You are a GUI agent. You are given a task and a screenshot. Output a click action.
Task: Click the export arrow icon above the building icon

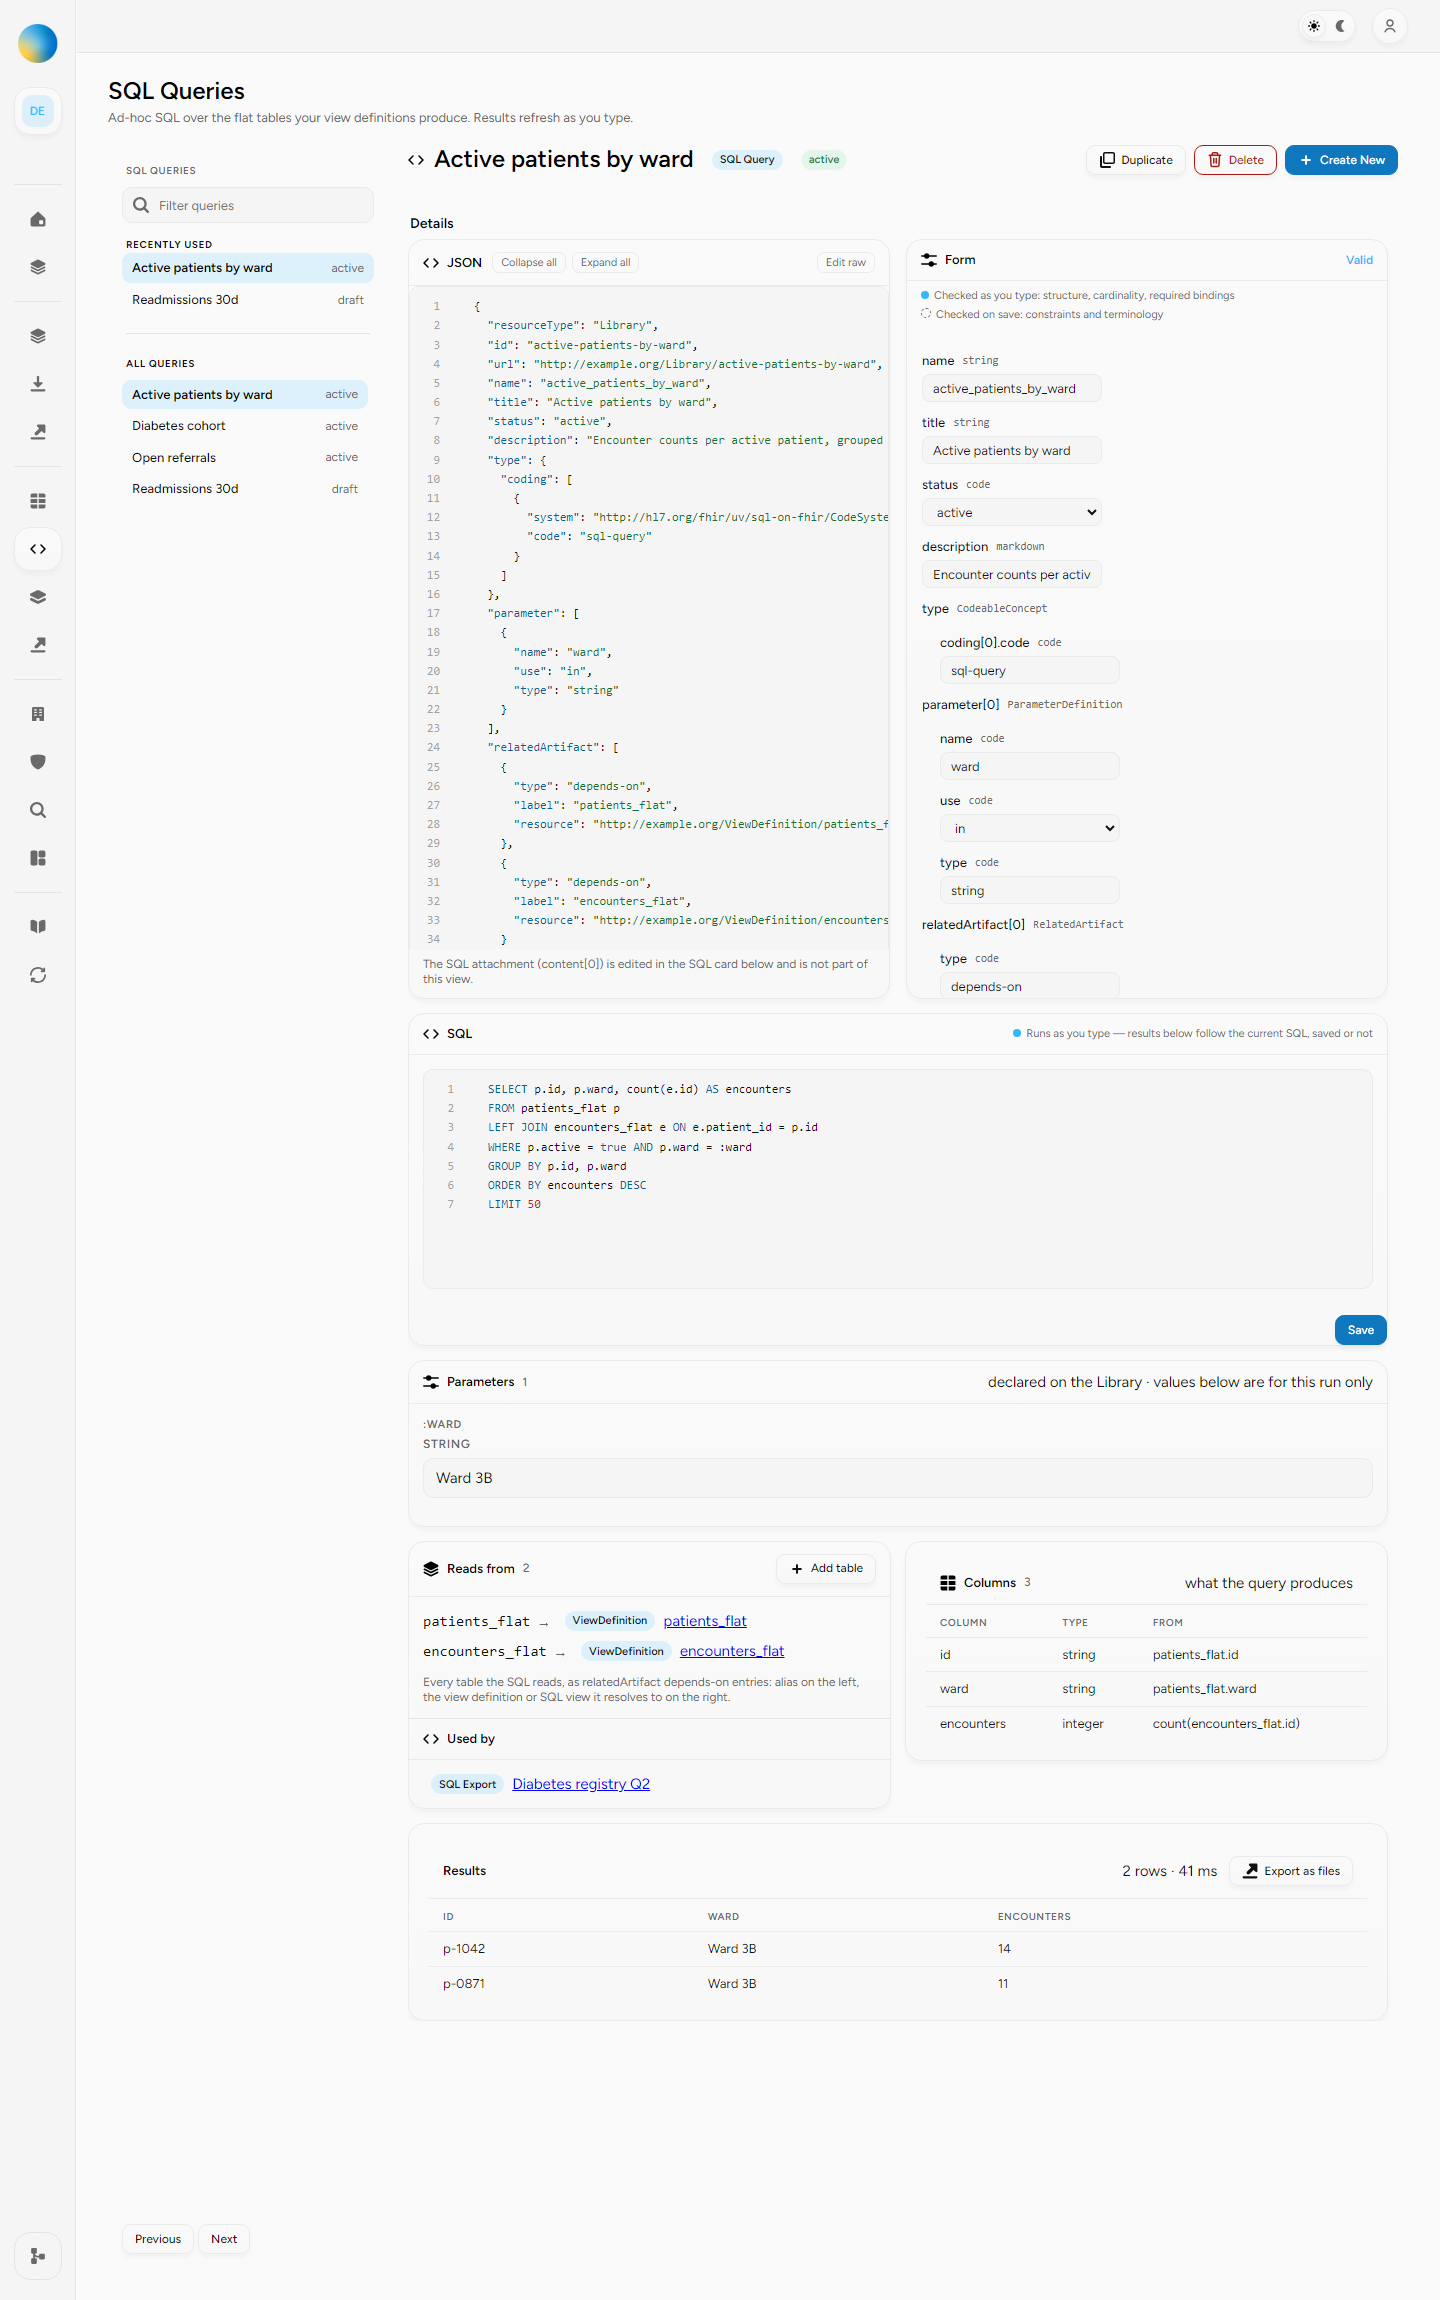[x=38, y=645]
